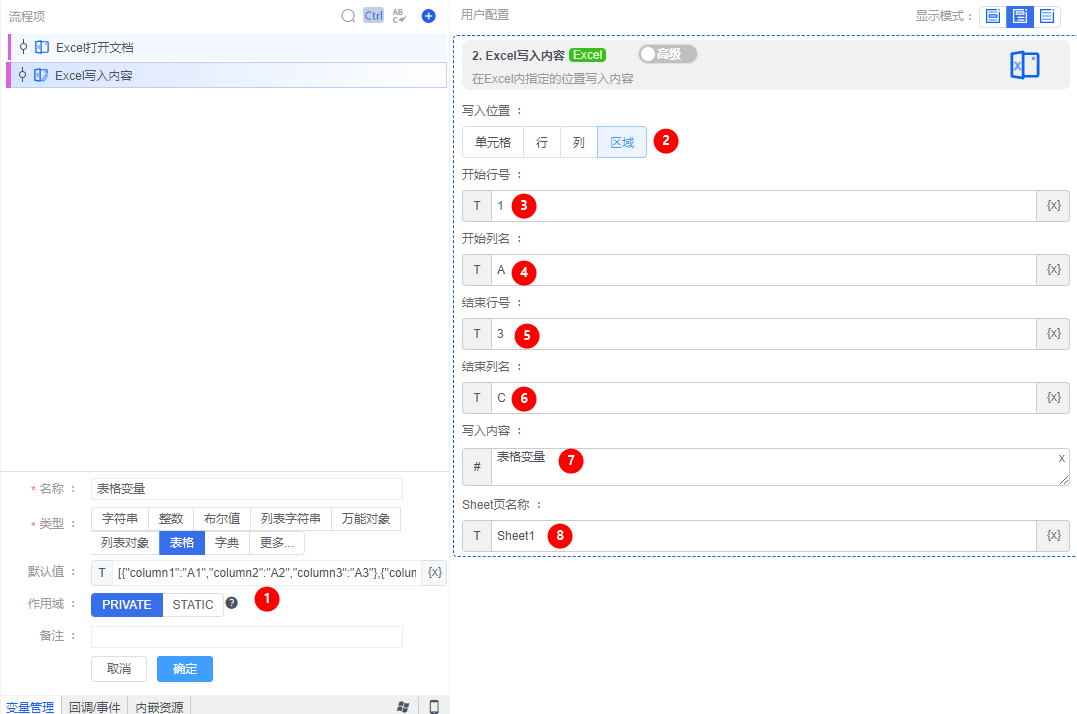The width and height of the screenshot is (1077, 714).
Task: Click the Windows icon in bottom bar
Action: click(402, 707)
